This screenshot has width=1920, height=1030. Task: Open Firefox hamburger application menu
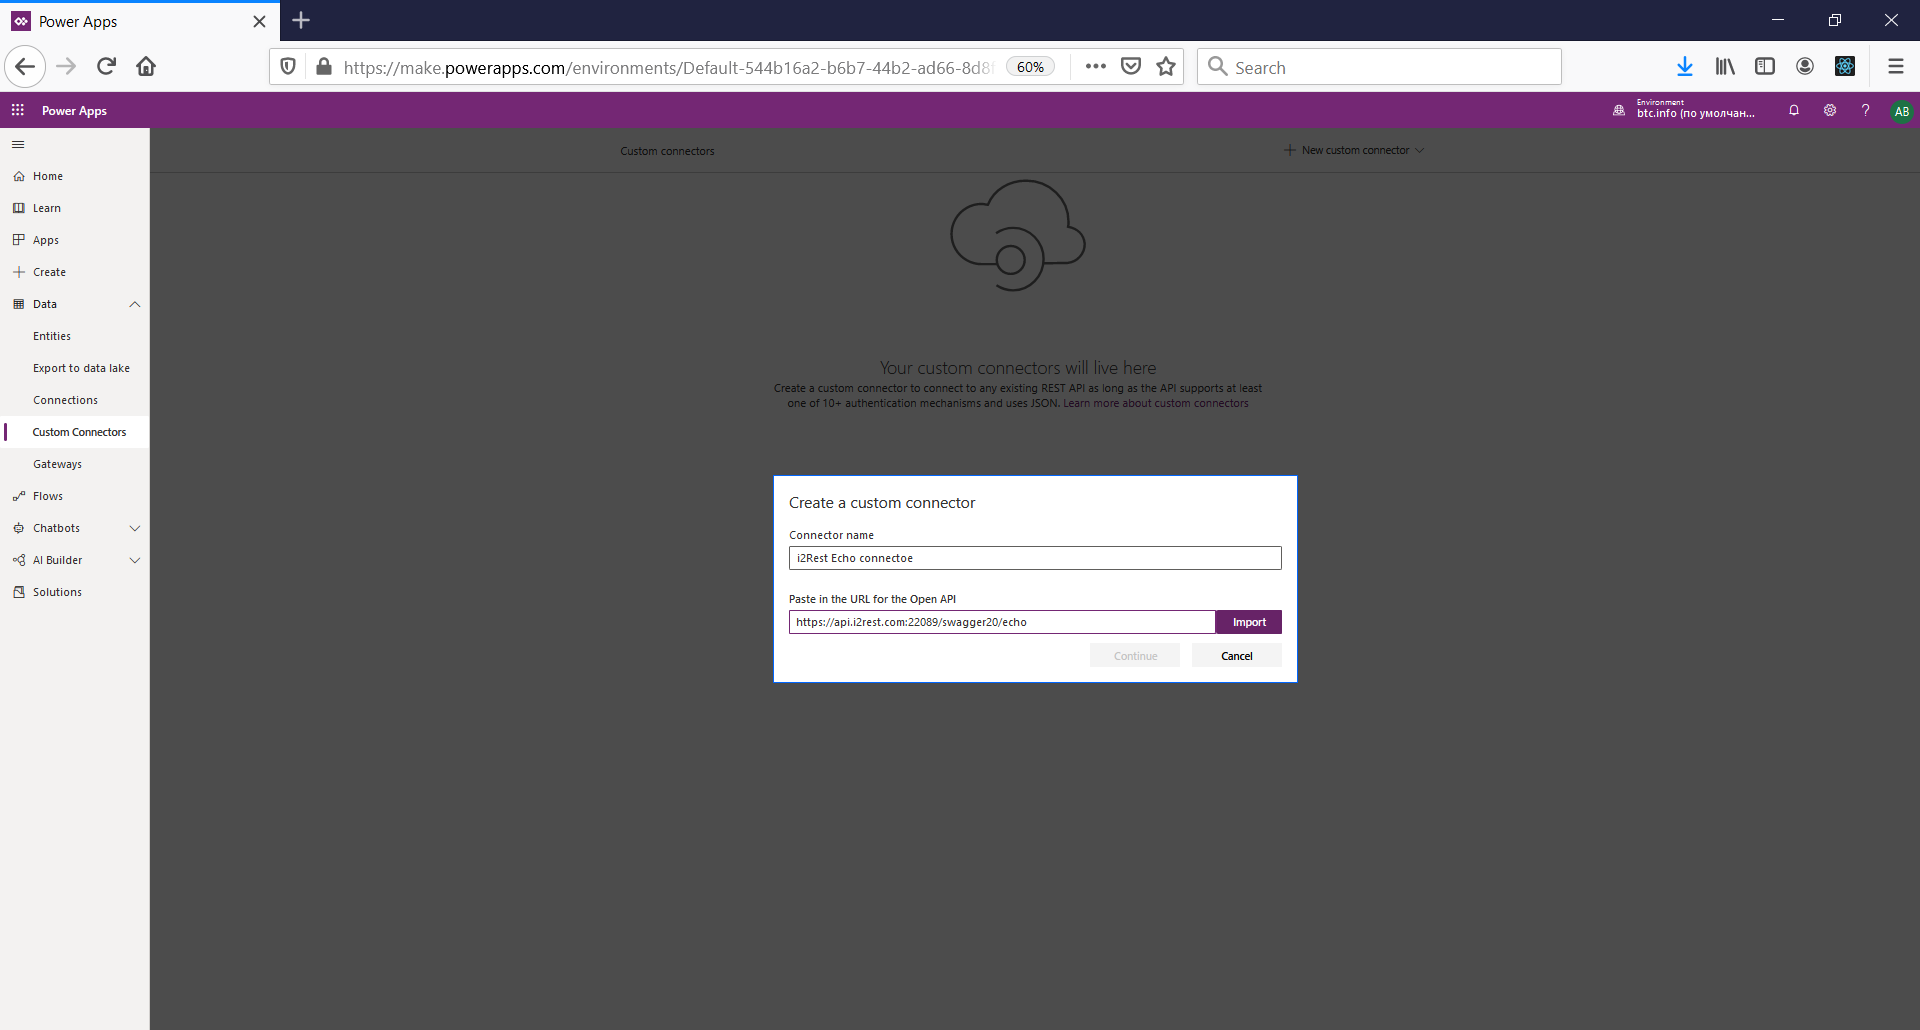tap(1895, 67)
